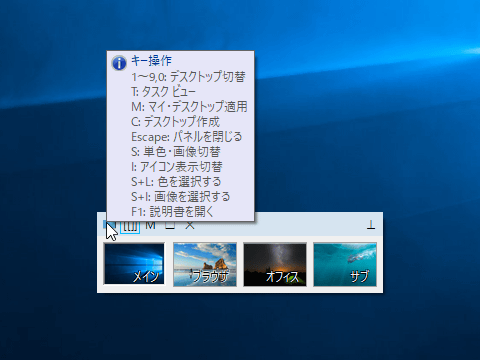The height and width of the screenshot is (360, 480).
Task: Switch to the オフィス desktop thumbnail
Action: pyautogui.click(x=275, y=264)
